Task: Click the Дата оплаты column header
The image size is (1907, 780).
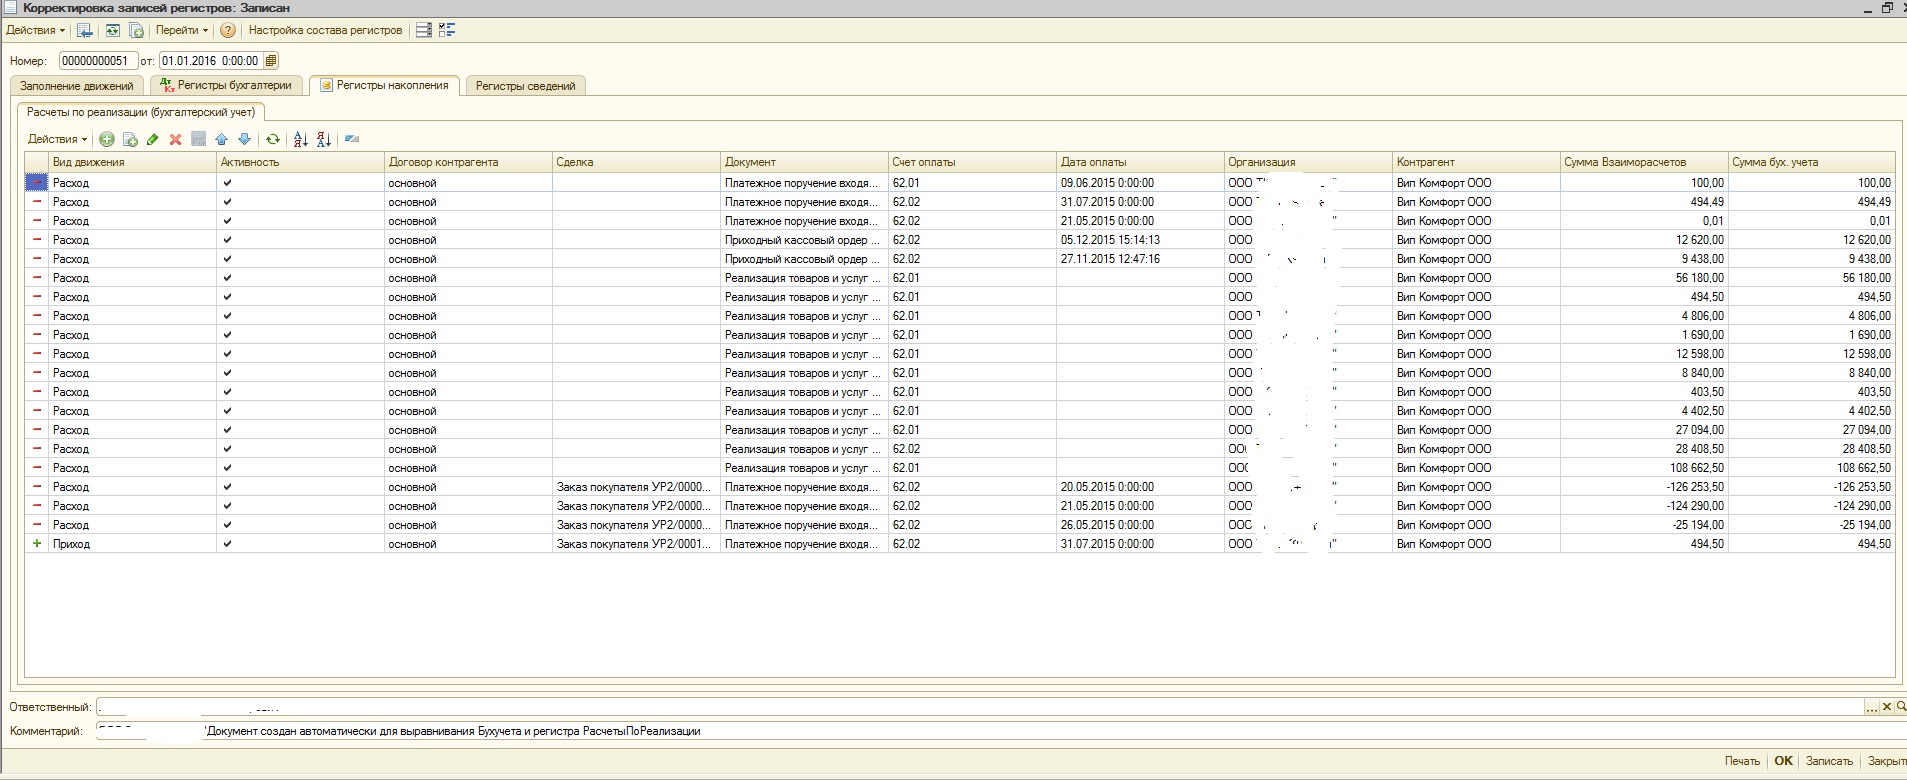Action: tap(1140, 162)
